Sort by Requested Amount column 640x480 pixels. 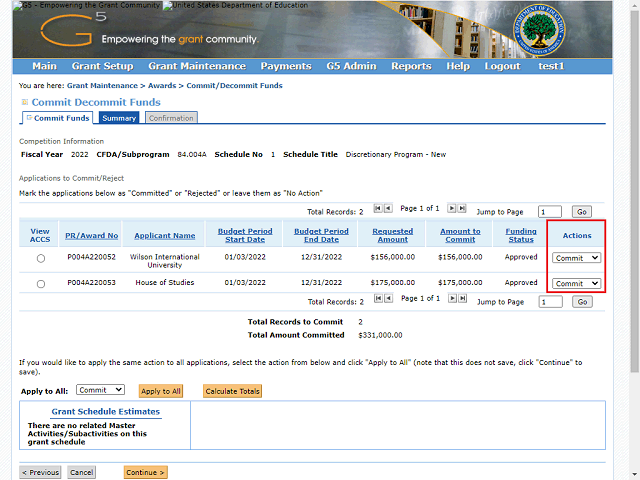[x=392, y=235]
